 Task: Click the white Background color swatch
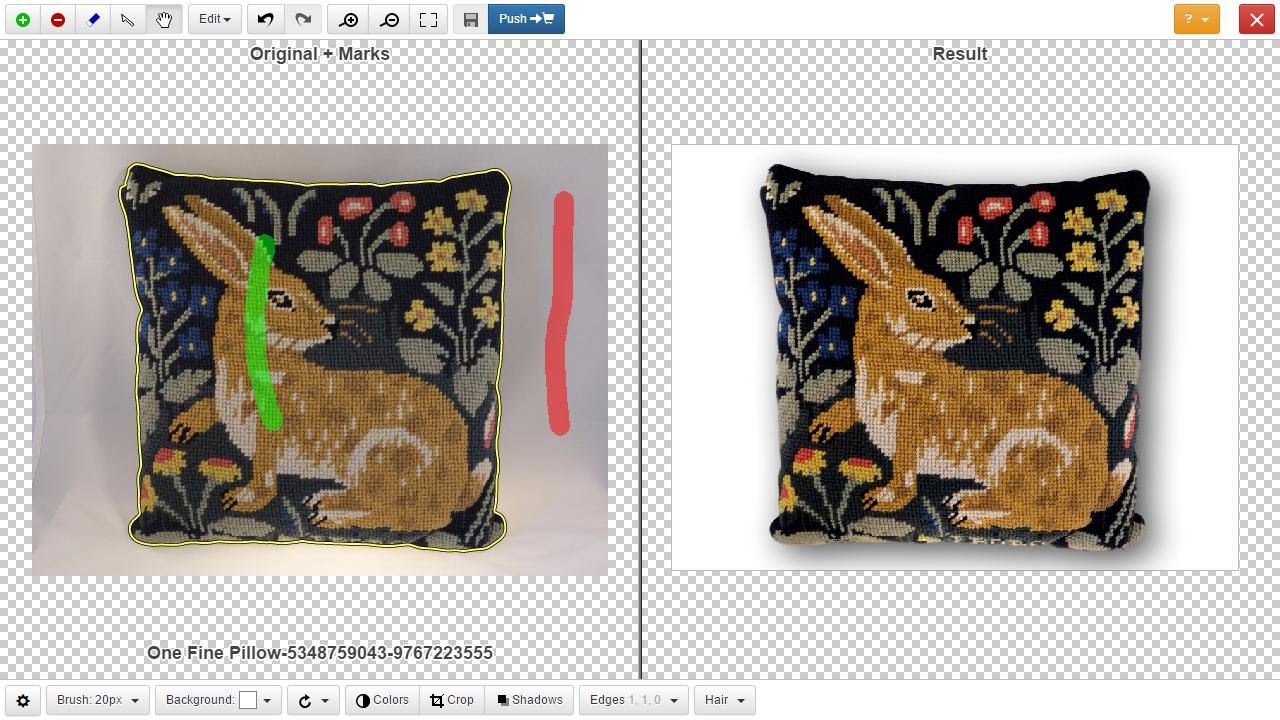pos(248,700)
